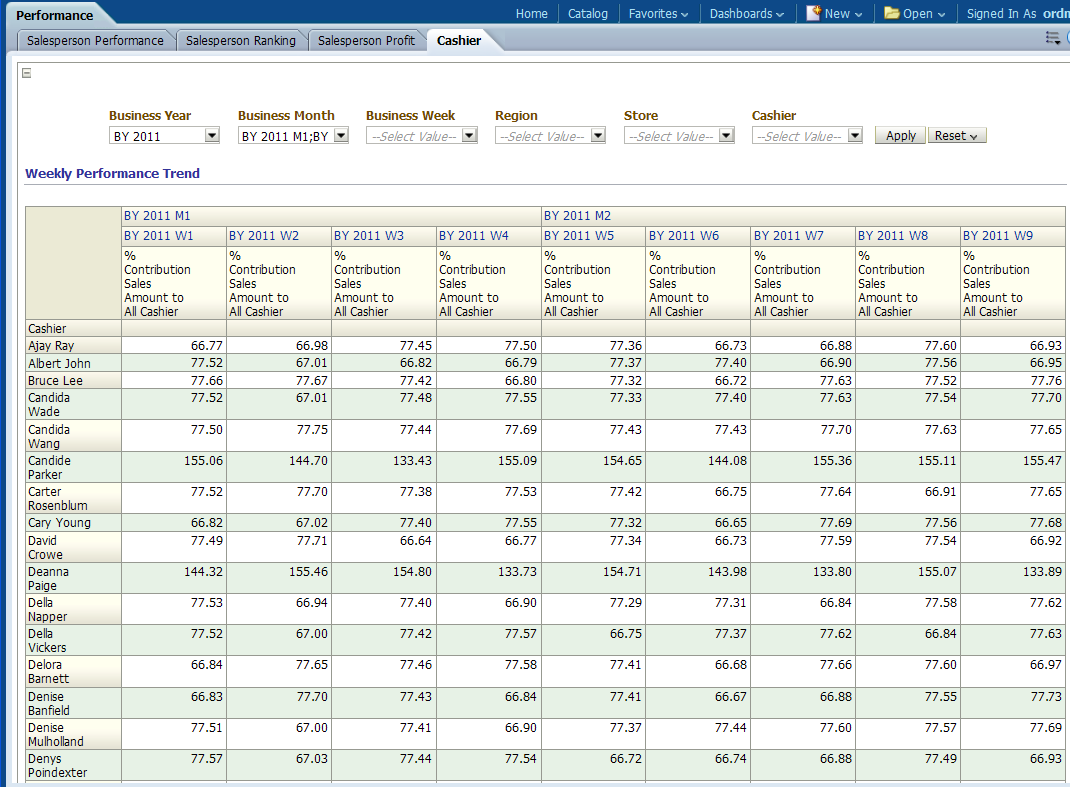Open the Catalog link
1070x787 pixels.
tap(587, 14)
